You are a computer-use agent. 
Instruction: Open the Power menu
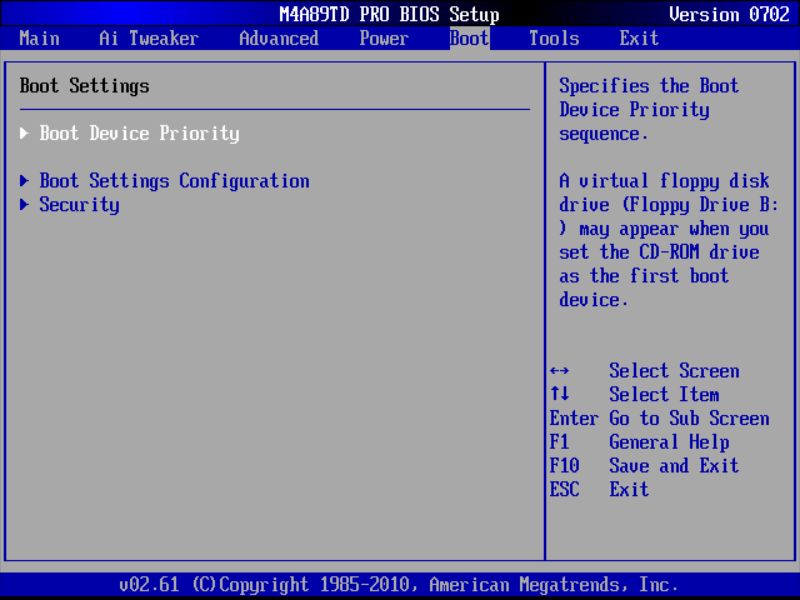tap(384, 38)
